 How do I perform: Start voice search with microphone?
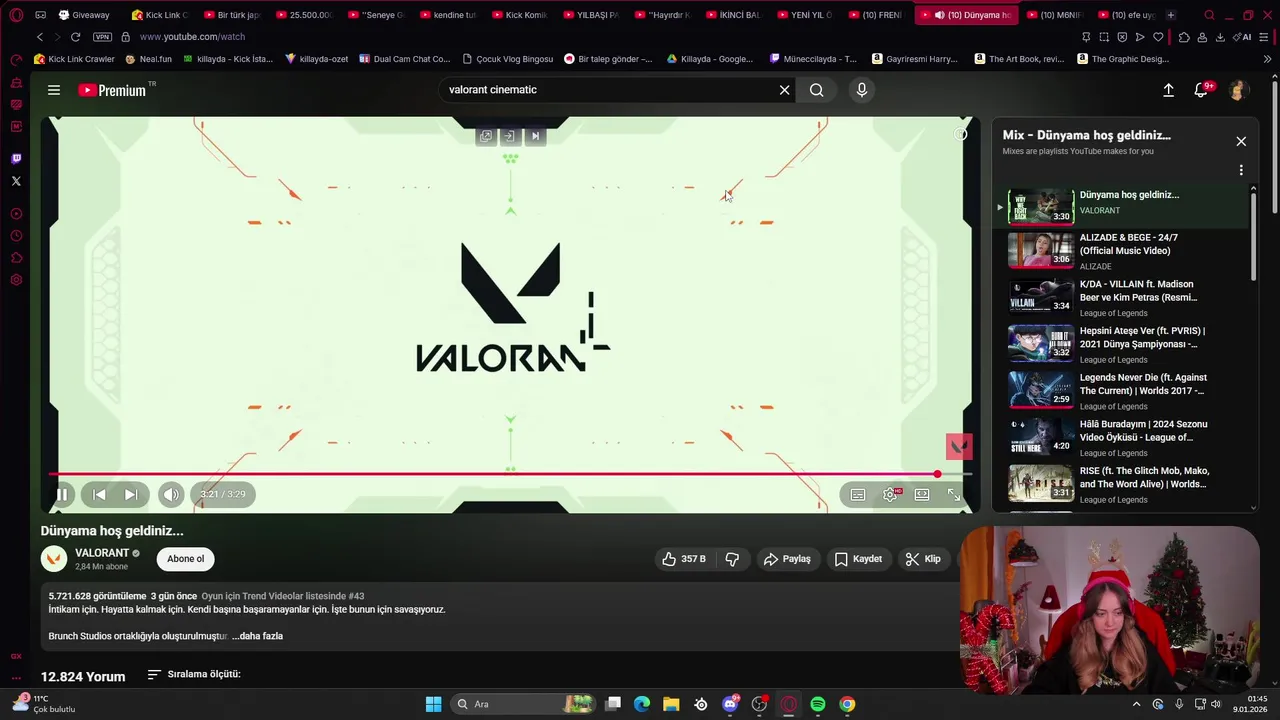click(x=862, y=90)
